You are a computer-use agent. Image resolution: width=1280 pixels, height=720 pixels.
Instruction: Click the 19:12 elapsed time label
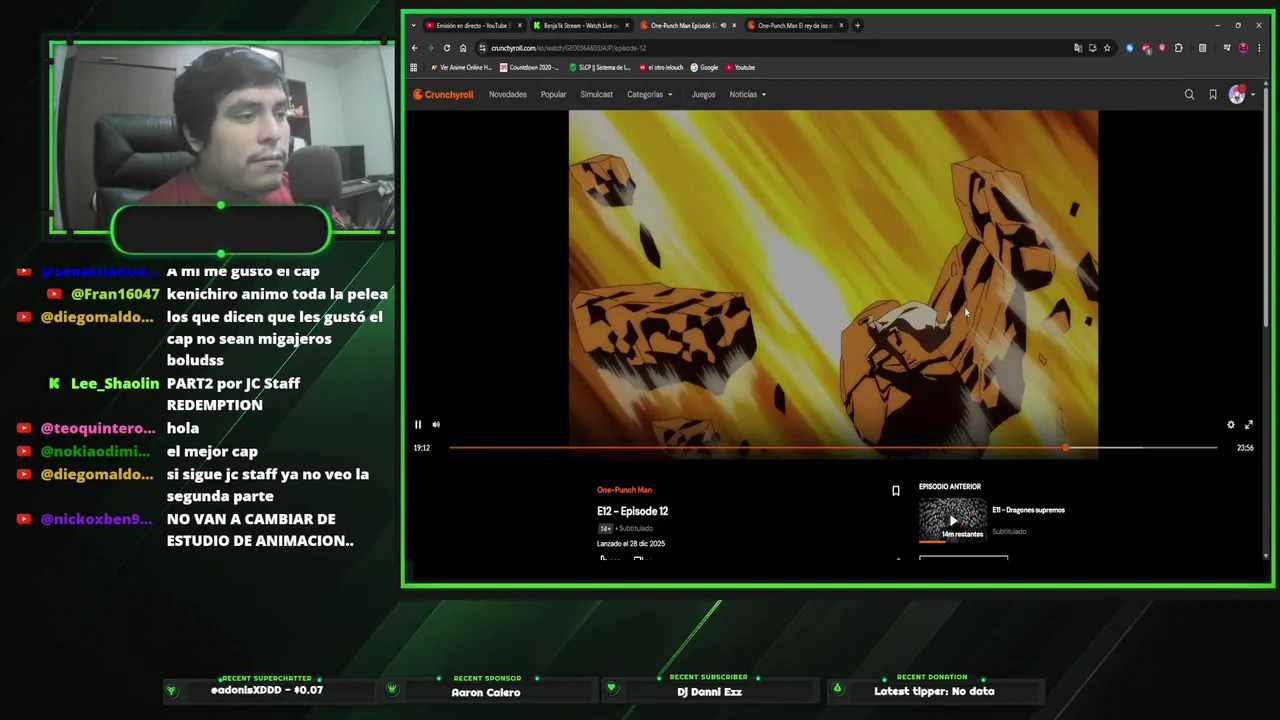(x=422, y=448)
